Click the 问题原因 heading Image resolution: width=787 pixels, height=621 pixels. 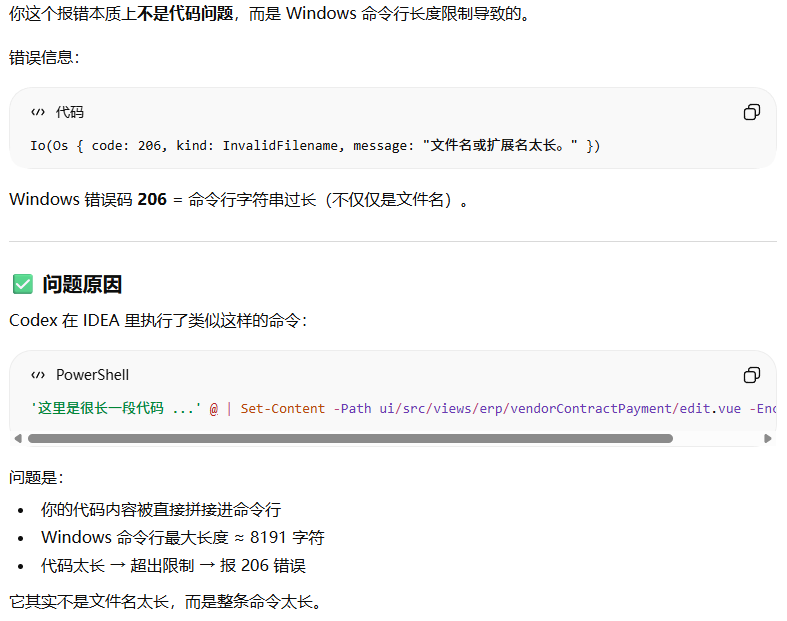82,284
